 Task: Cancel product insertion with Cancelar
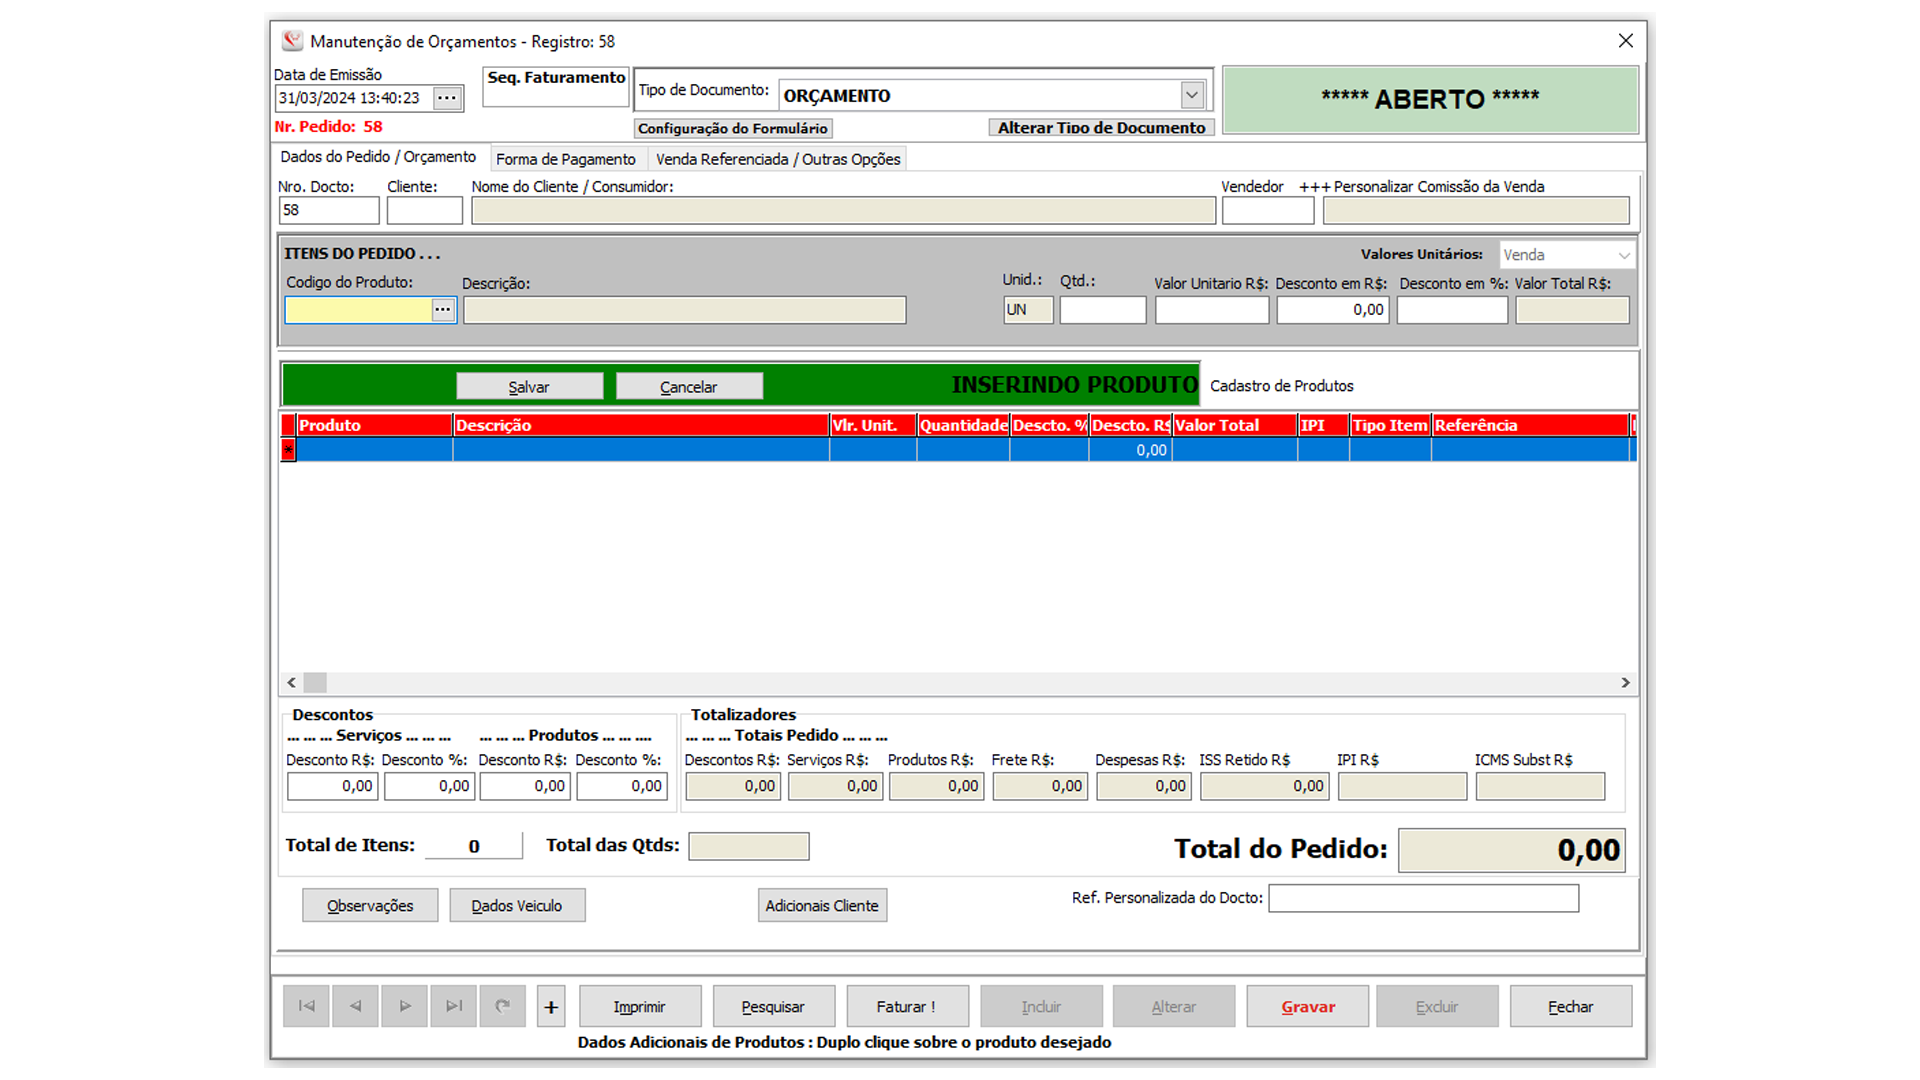click(x=689, y=387)
